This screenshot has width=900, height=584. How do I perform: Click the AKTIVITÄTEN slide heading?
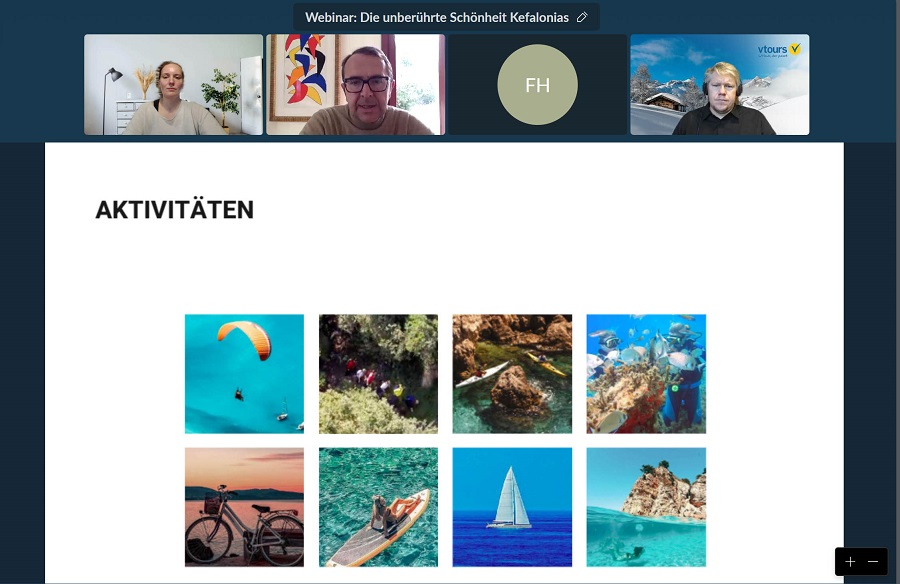pos(174,210)
